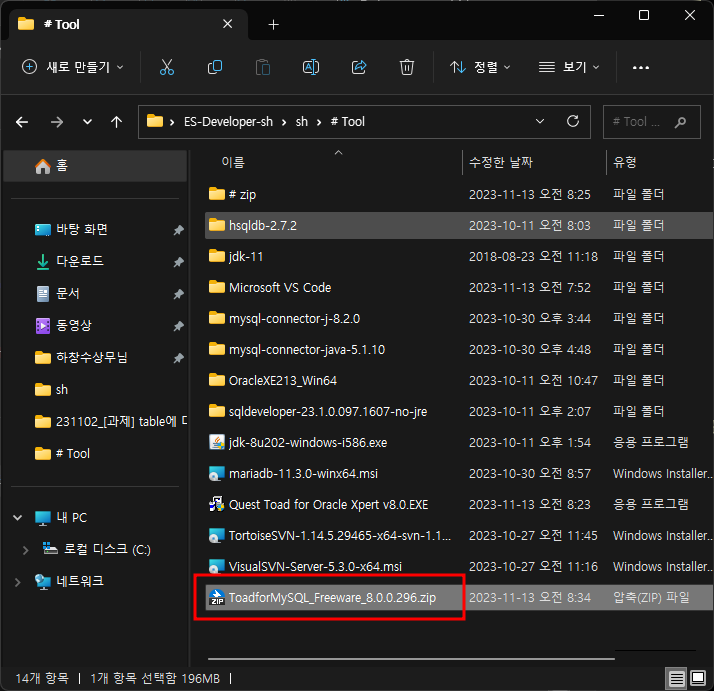The image size is (714, 691).
Task: Click the TortoiseSVN msi installer icon
Action: (217, 535)
